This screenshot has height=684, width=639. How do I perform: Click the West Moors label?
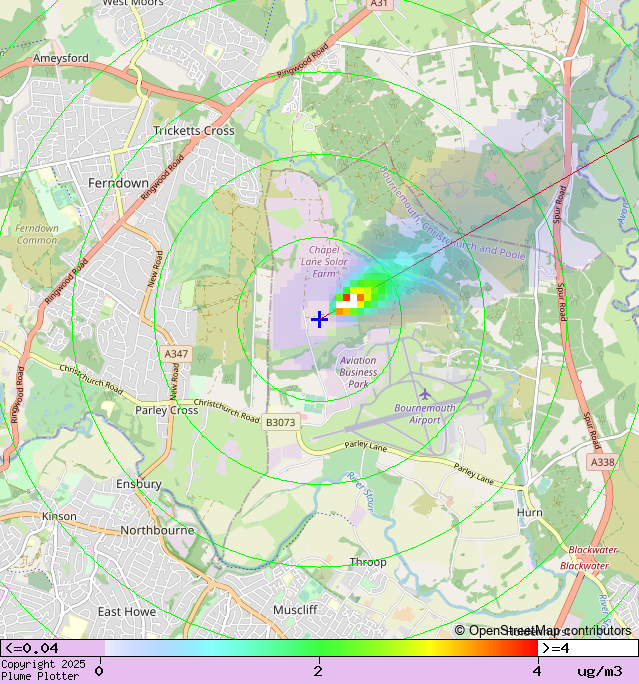click(133, 3)
